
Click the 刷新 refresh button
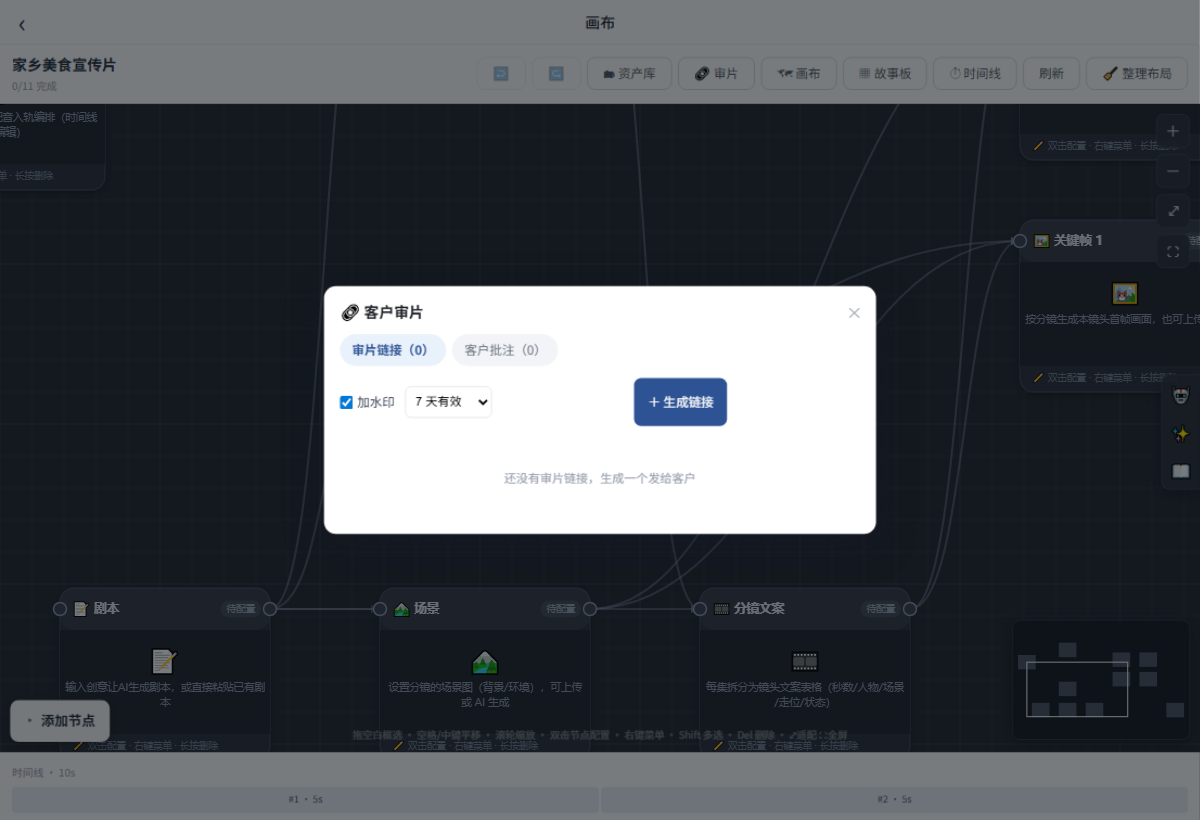[1051, 73]
